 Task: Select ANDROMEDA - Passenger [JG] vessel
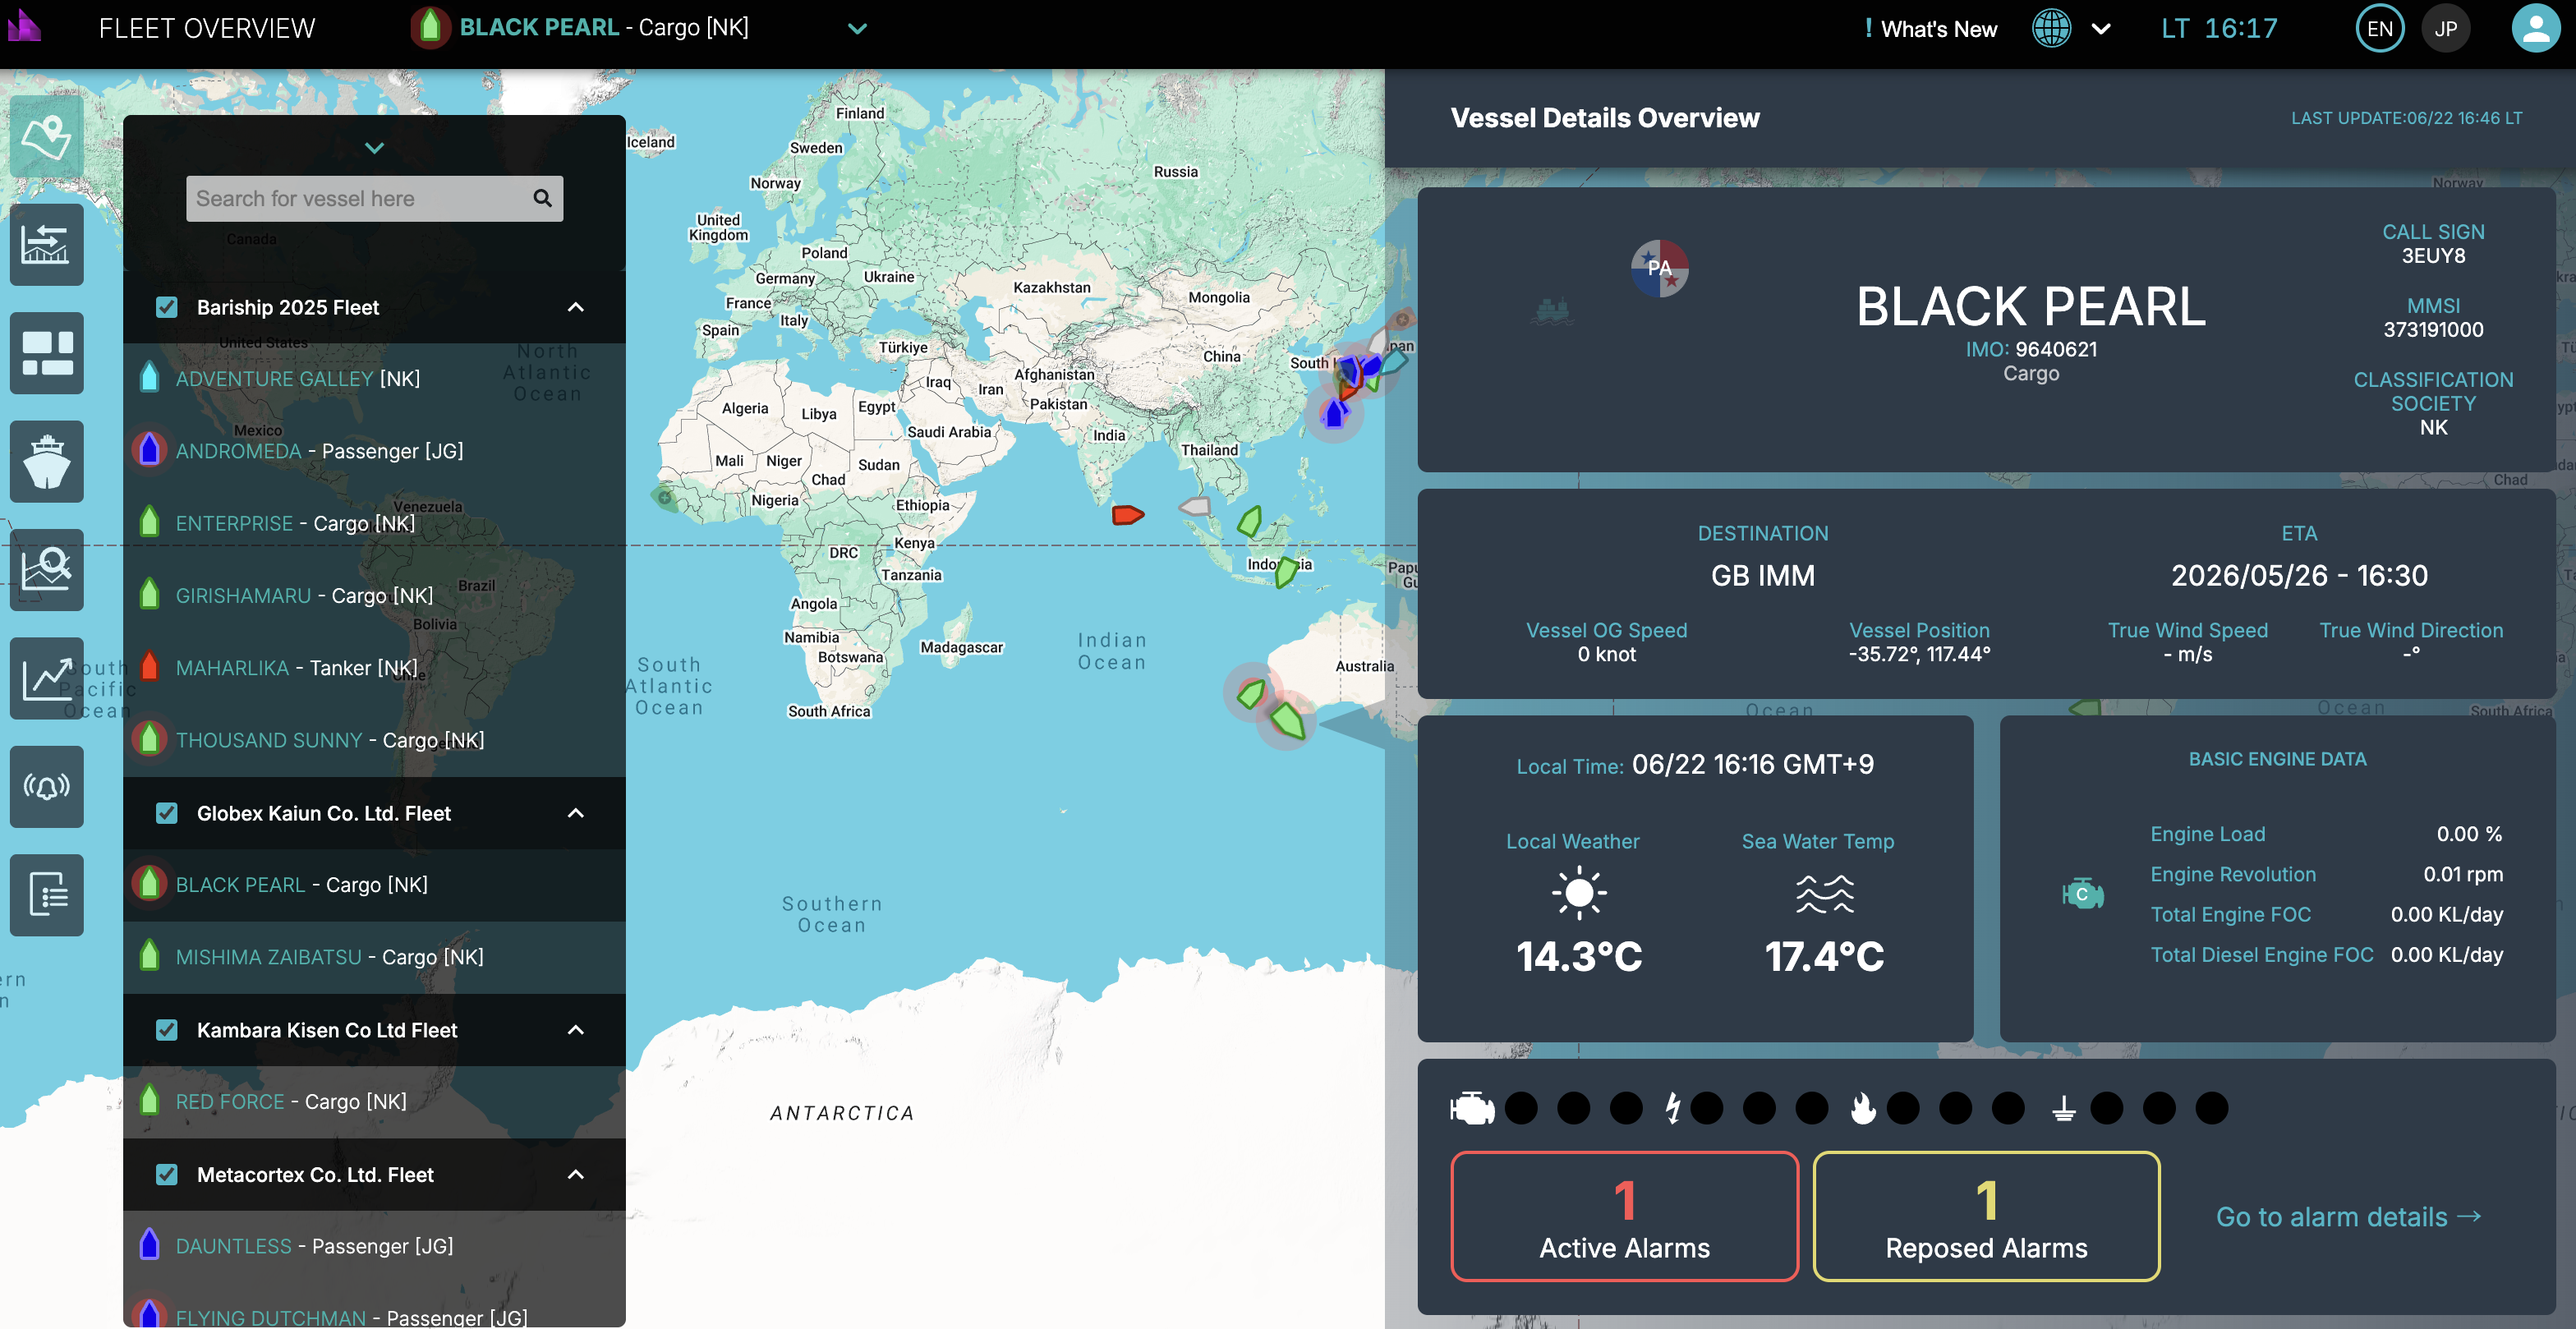[374, 451]
